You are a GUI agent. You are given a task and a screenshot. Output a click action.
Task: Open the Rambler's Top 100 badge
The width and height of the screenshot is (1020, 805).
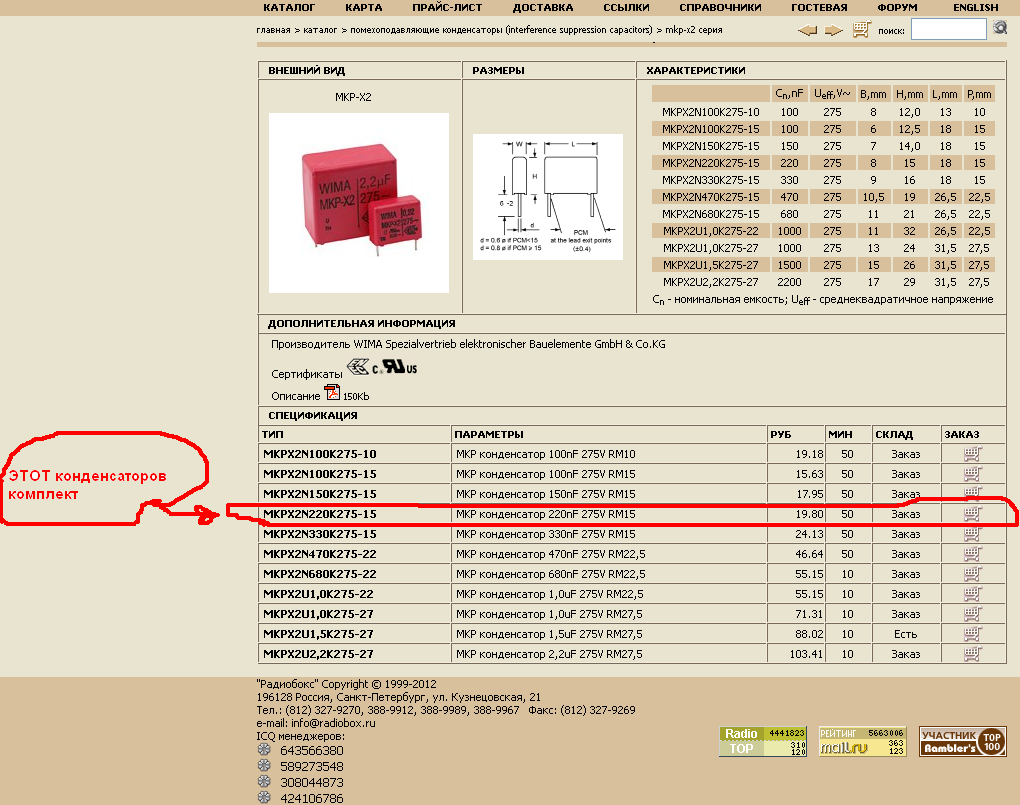pyautogui.click(x=963, y=741)
